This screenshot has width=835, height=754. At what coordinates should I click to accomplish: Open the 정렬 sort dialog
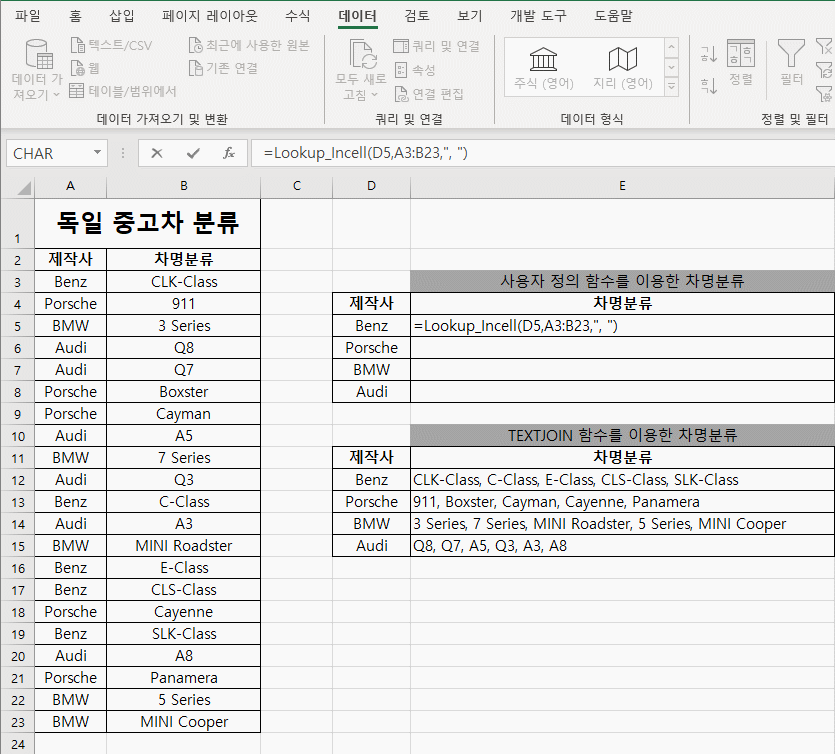coord(741,63)
